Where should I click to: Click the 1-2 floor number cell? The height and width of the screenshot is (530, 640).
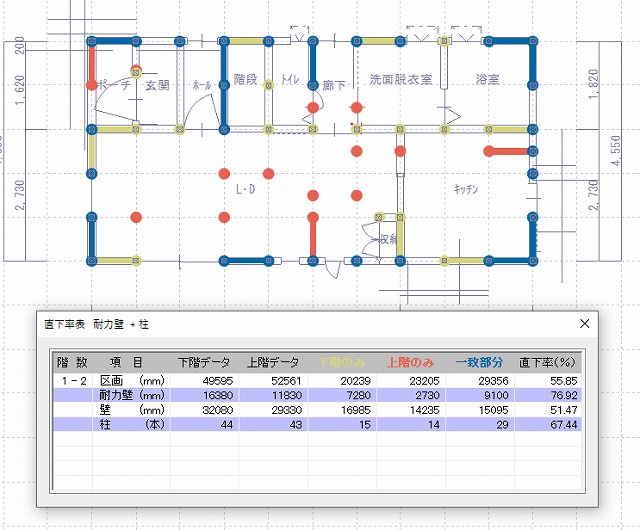[x=74, y=381]
